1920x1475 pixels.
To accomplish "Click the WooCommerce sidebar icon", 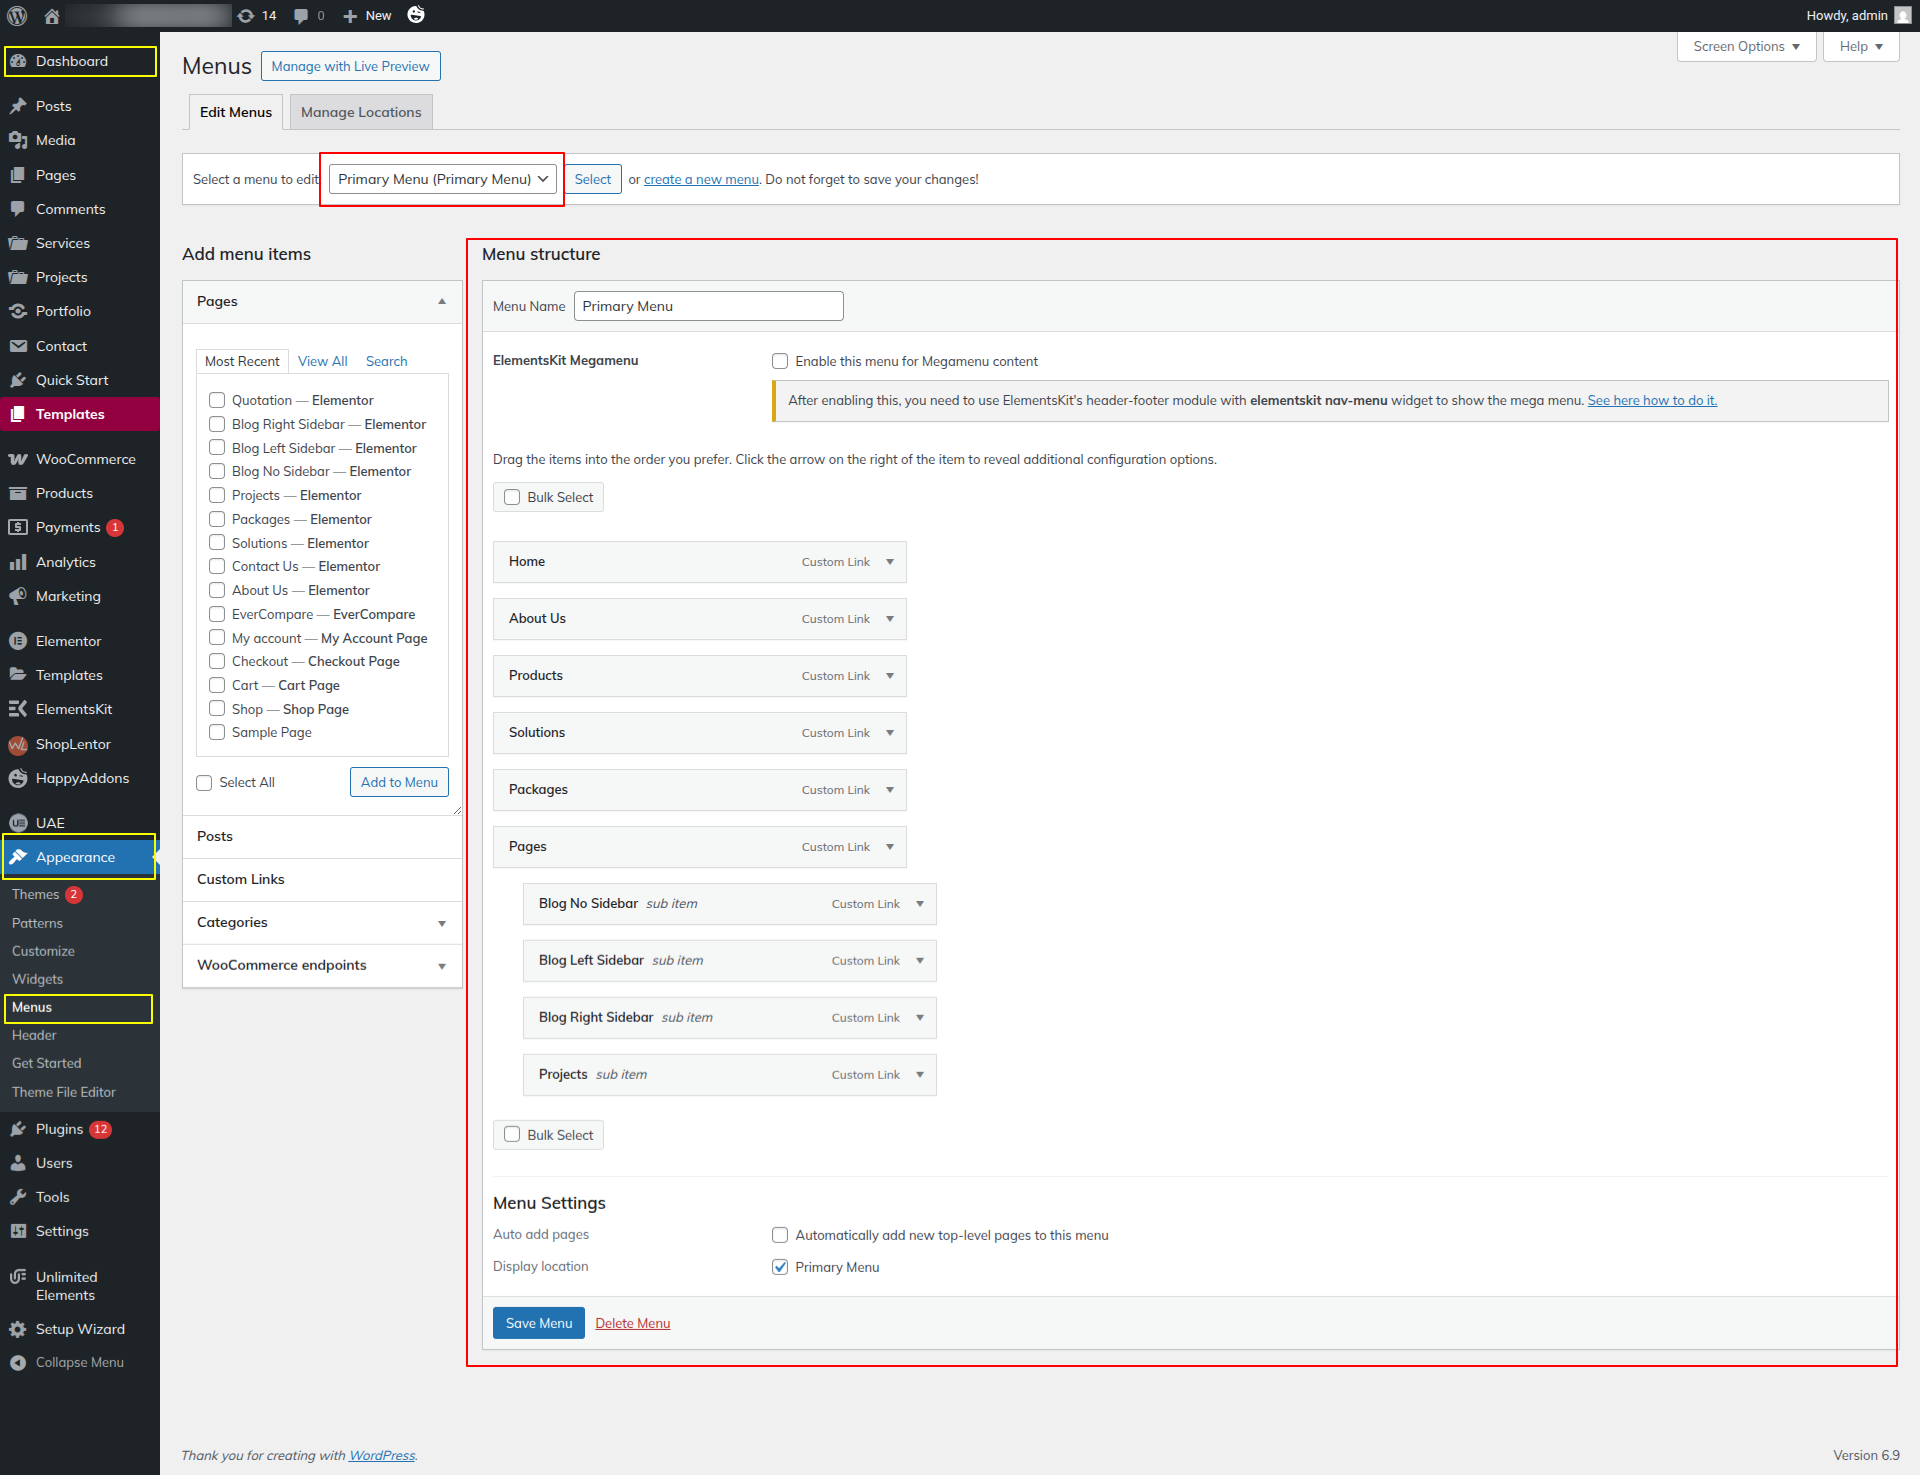I will point(18,459).
